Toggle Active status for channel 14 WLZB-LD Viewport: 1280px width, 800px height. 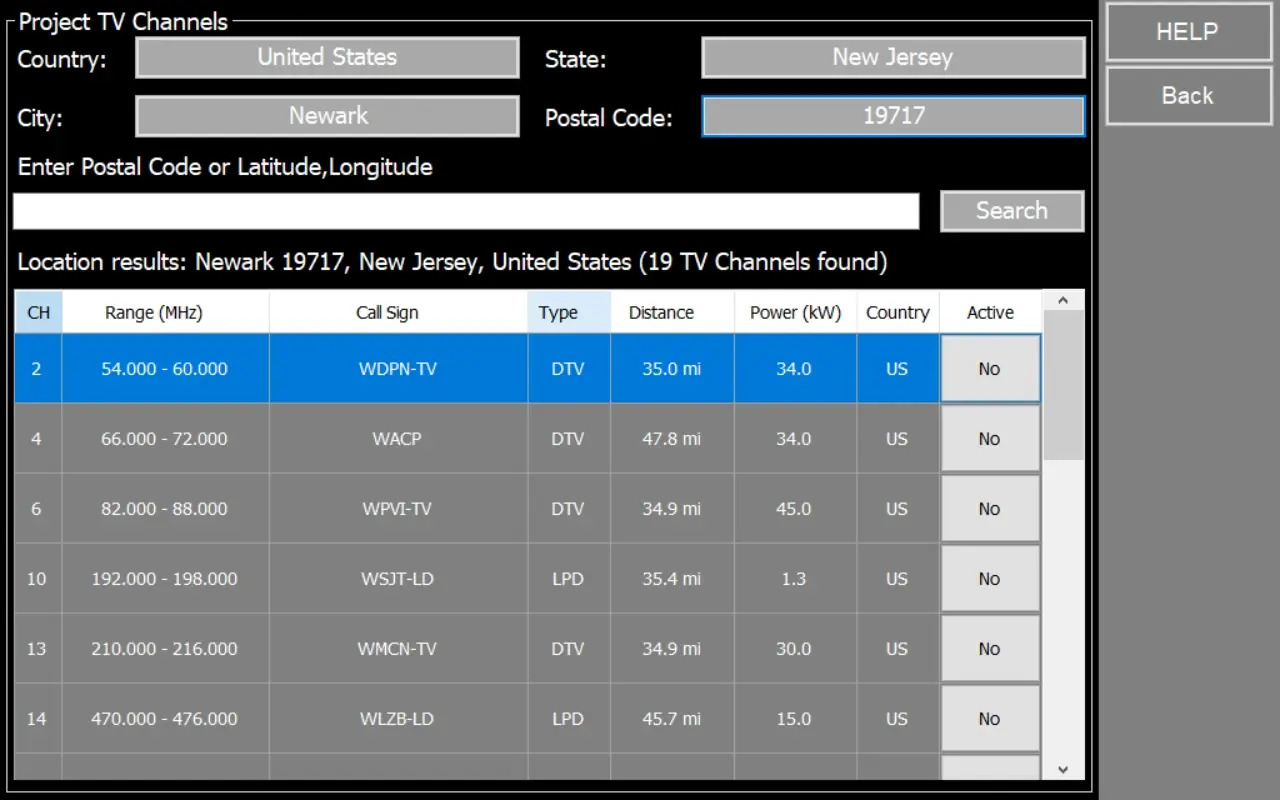(989, 719)
